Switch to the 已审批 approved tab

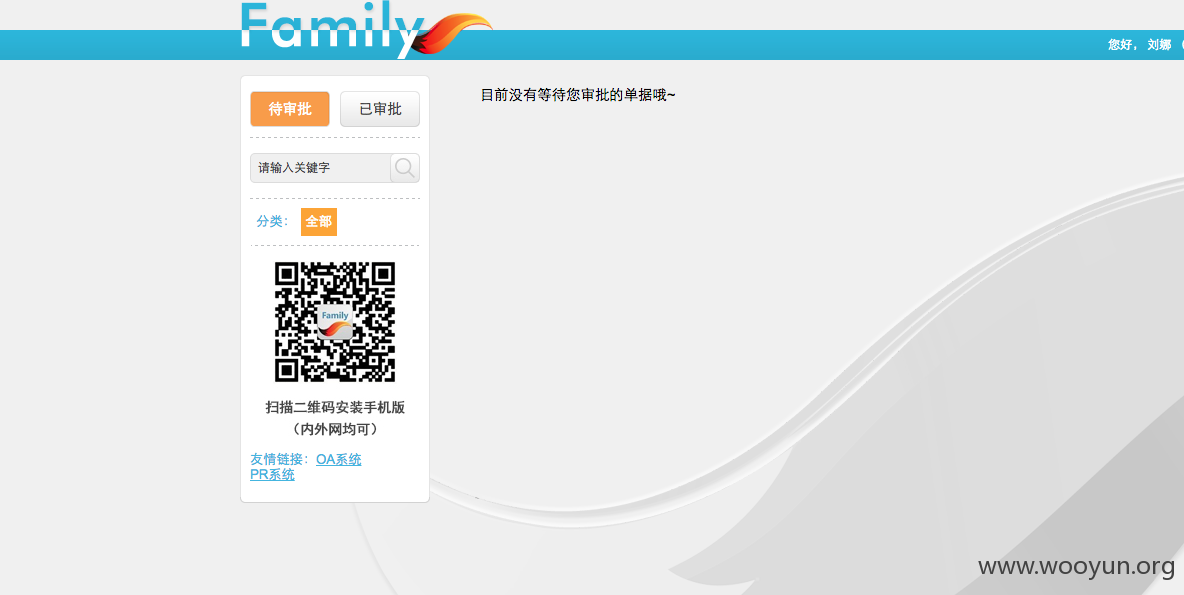pos(380,109)
